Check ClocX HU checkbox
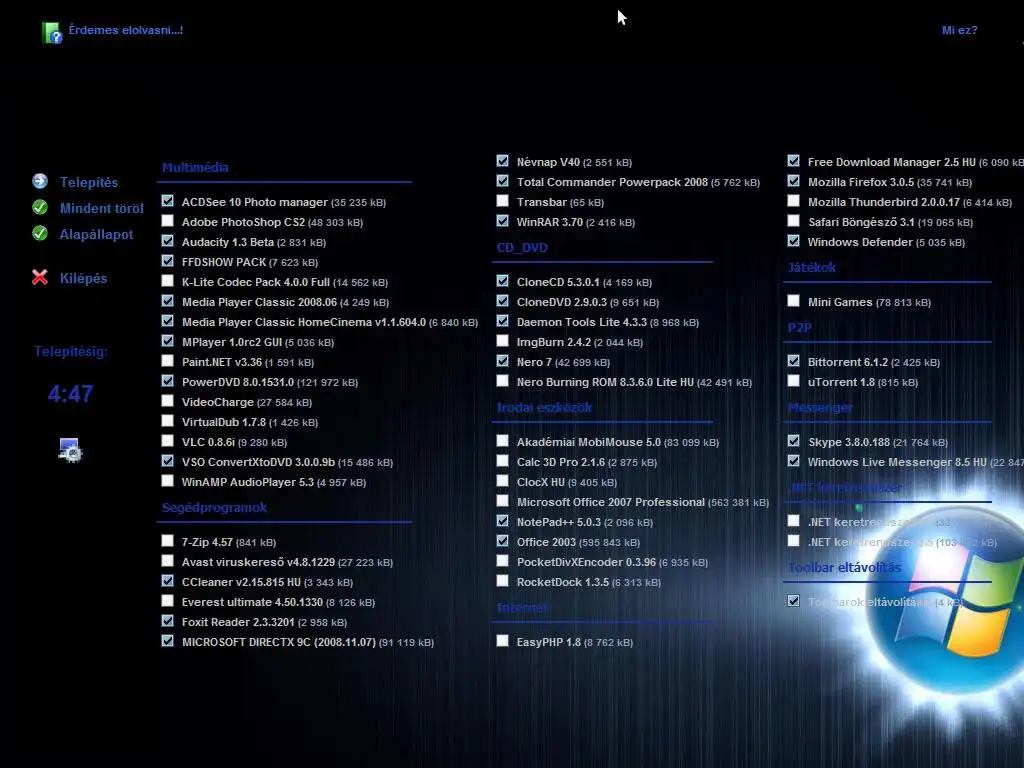Viewport: 1024px width, 768px height. (x=502, y=481)
